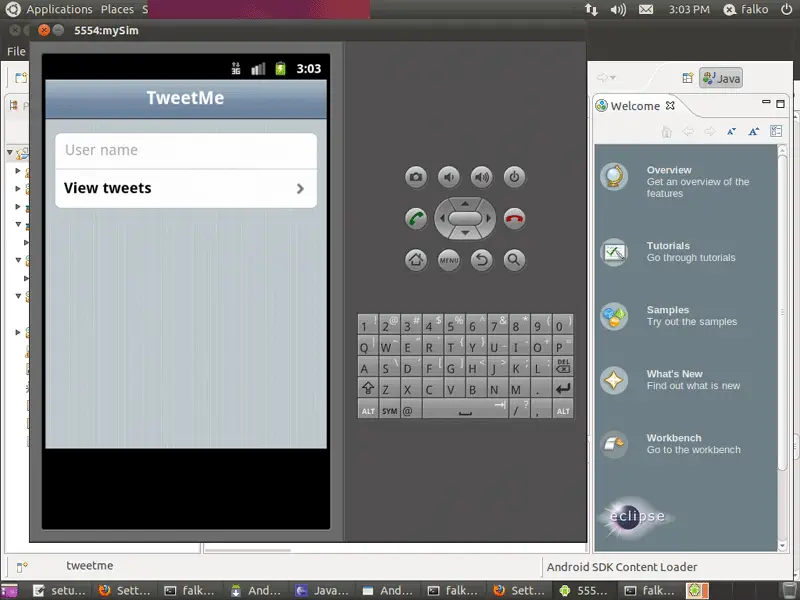Raise the emulator volume with volume-up button
This screenshot has width=800, height=600.
pos(481,177)
